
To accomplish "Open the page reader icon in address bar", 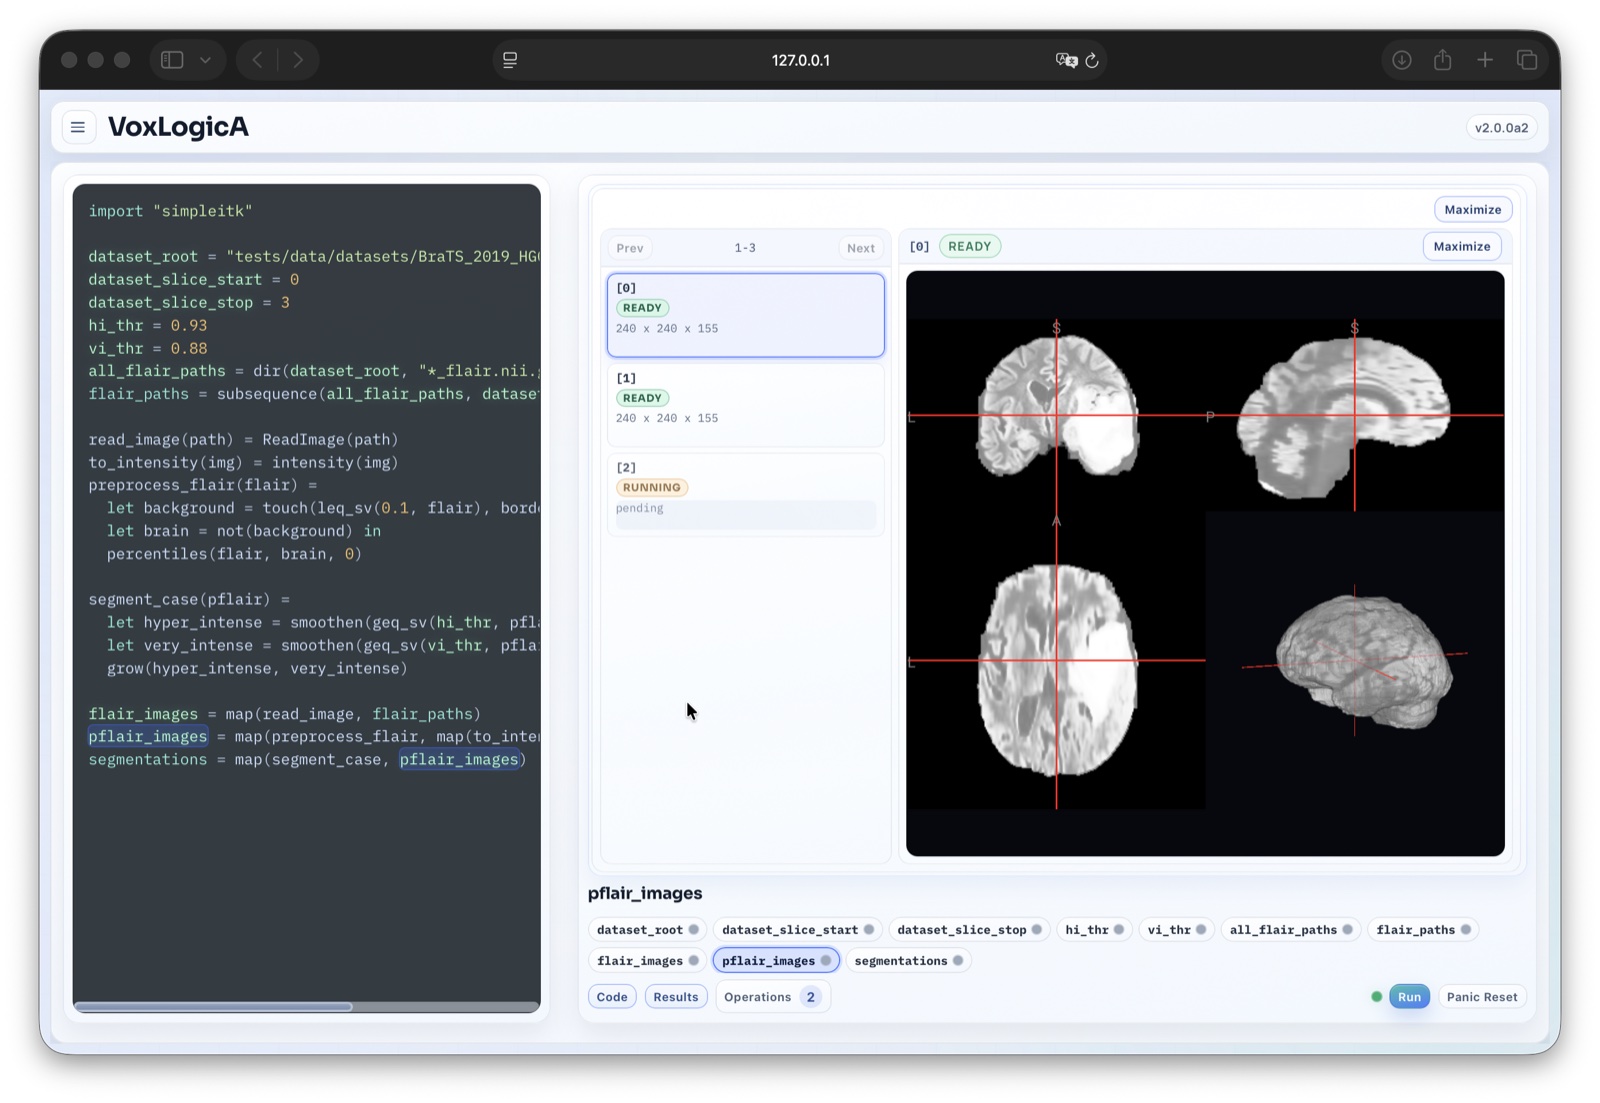I will [x=510, y=60].
